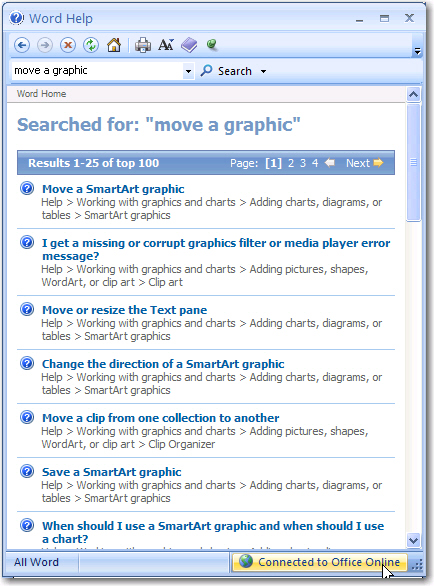
Task: Click the search text field
Action: [97, 70]
